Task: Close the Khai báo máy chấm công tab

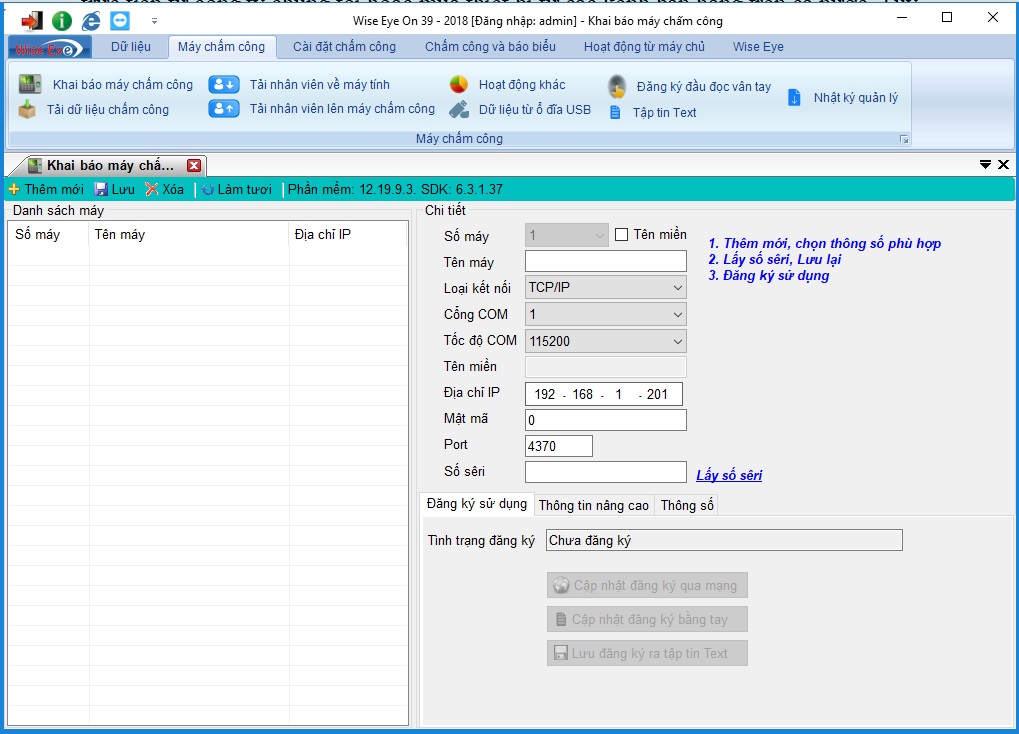Action: click(194, 166)
